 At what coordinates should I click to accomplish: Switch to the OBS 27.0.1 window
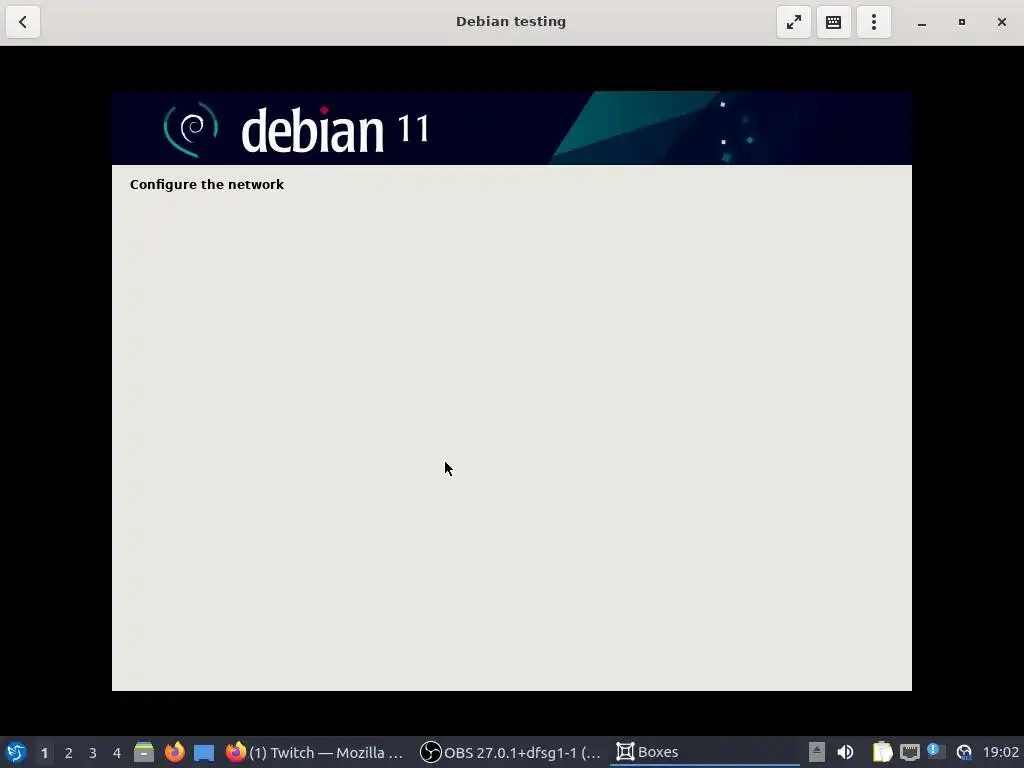click(510, 752)
